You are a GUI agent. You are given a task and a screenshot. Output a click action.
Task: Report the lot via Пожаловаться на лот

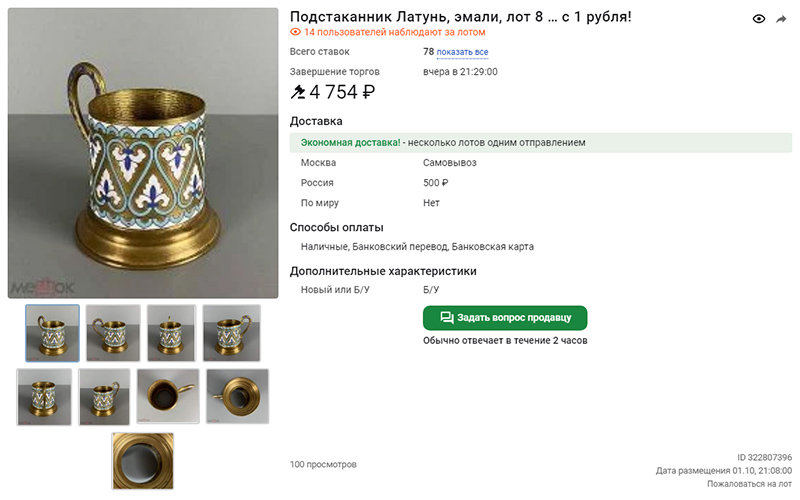tap(749, 484)
